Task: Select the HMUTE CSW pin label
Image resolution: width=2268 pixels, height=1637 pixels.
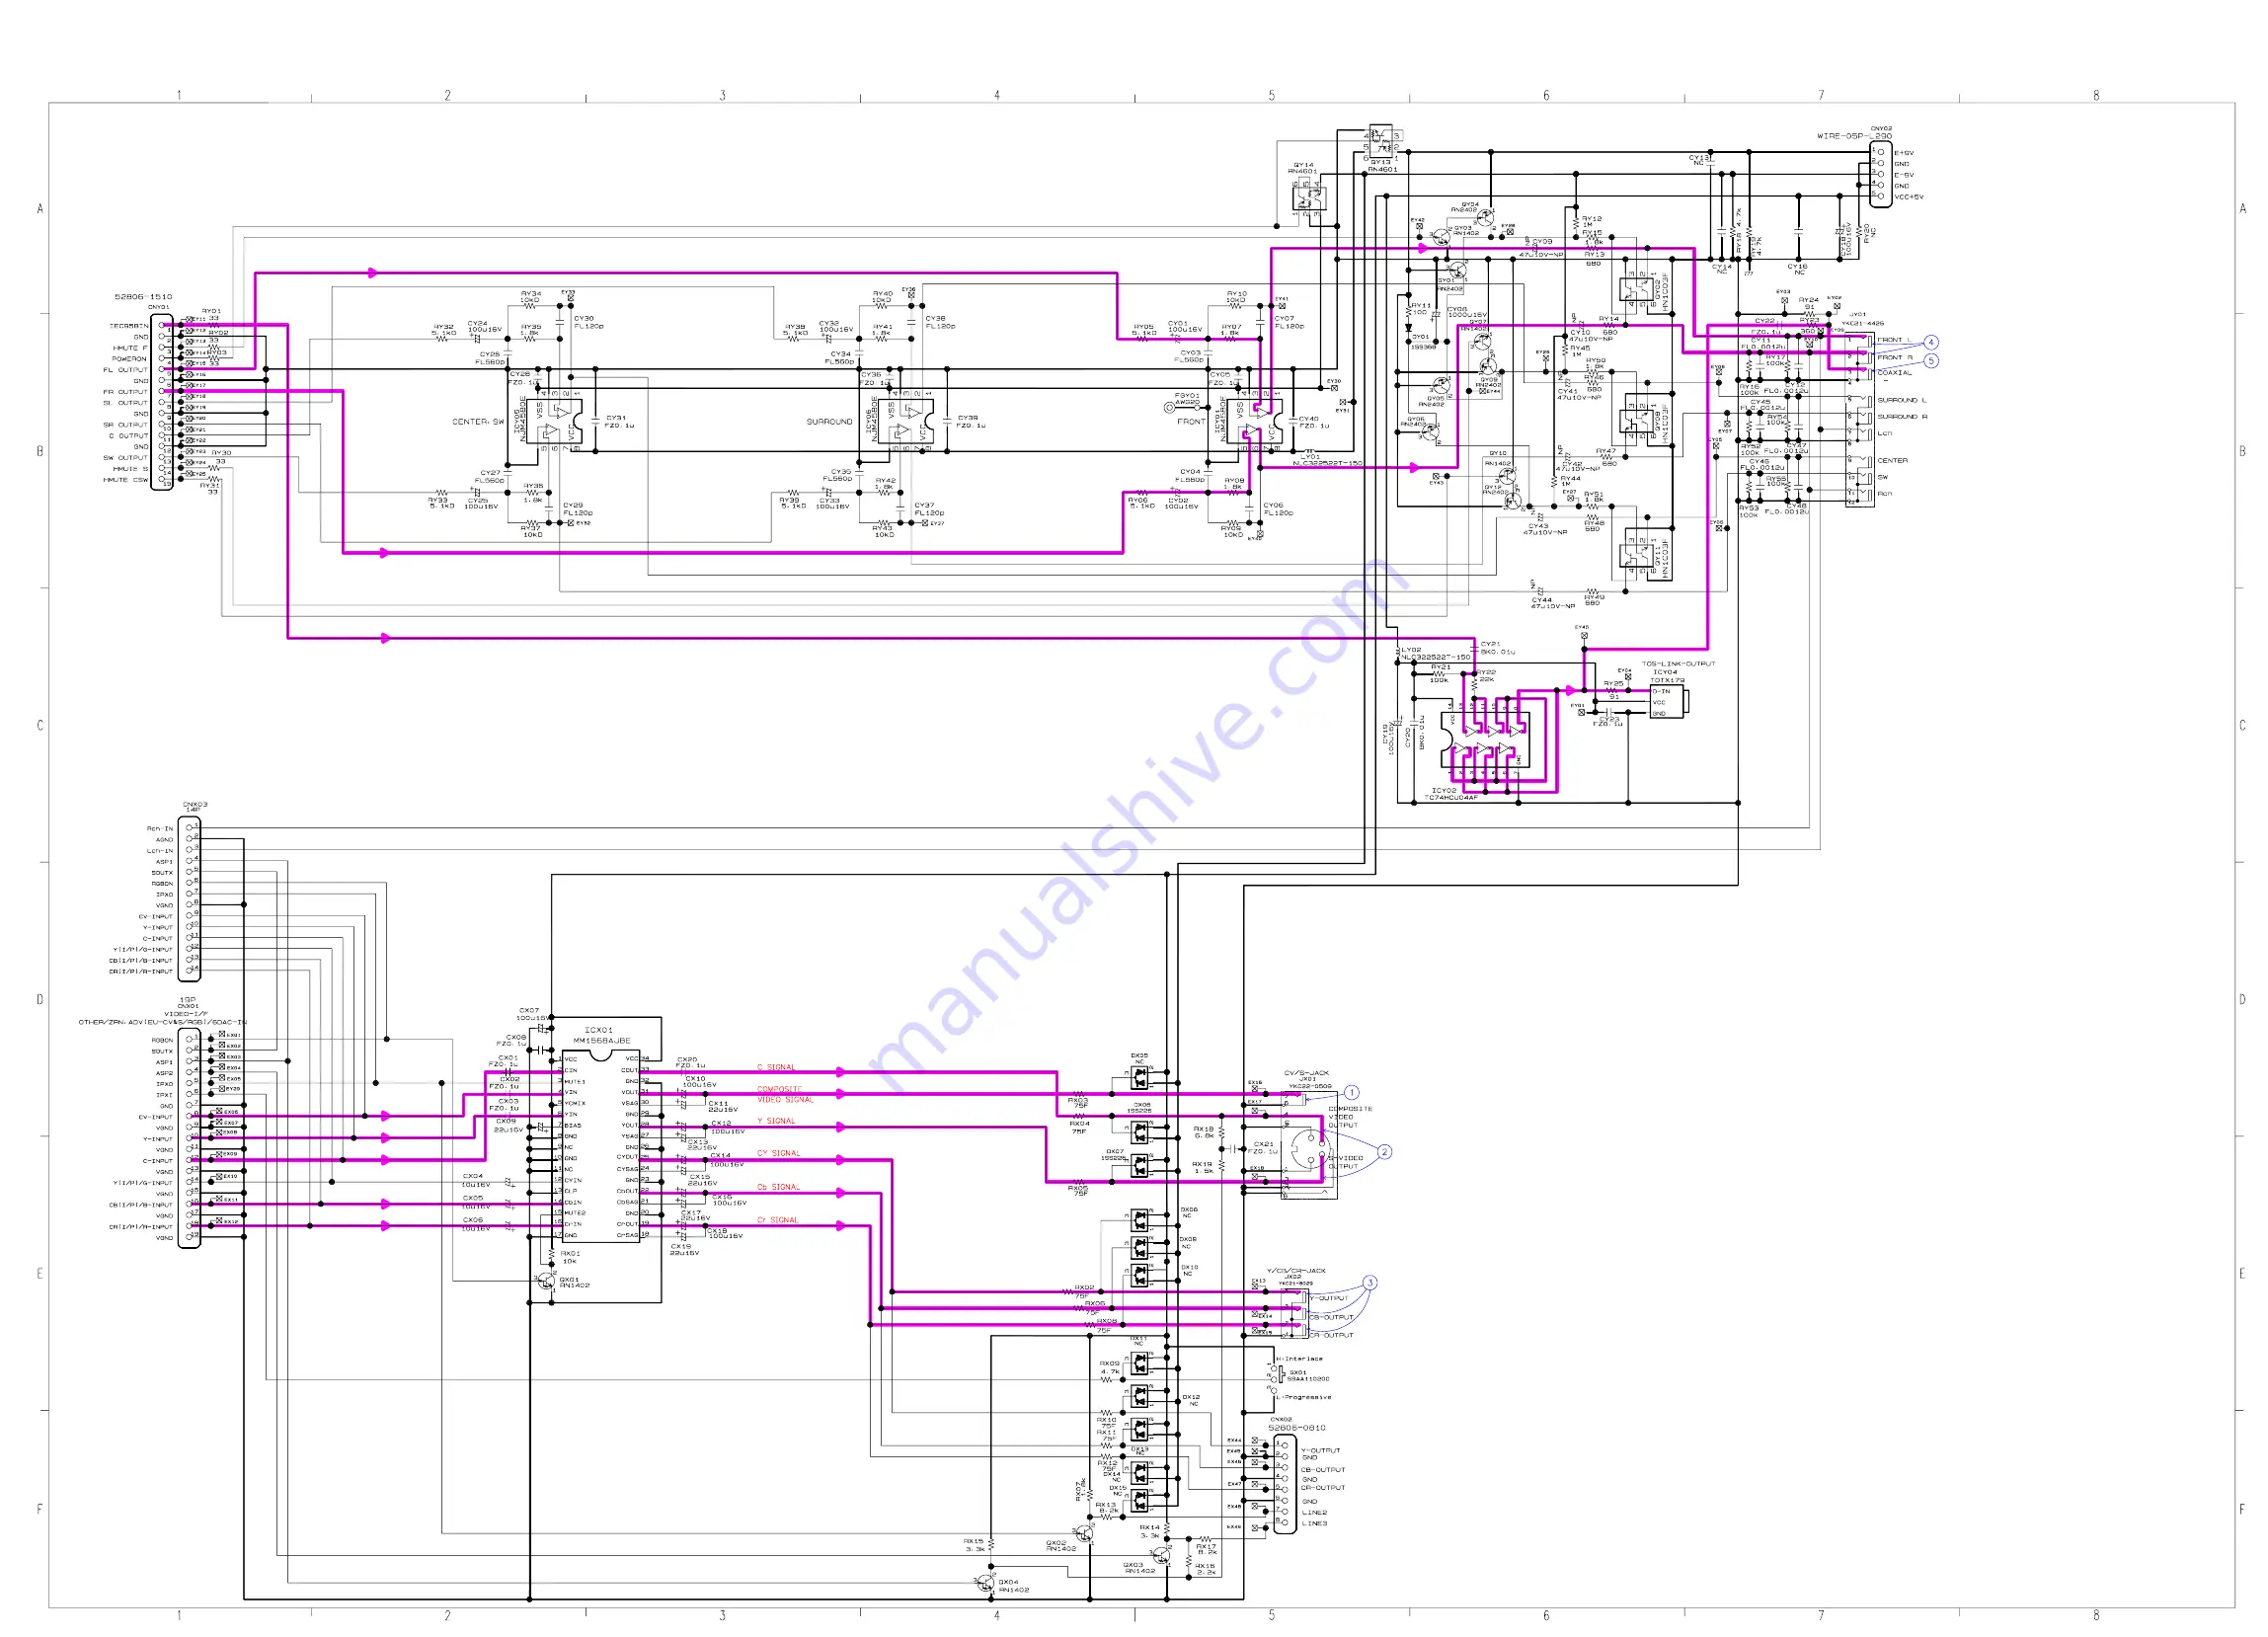Action: click(x=125, y=479)
